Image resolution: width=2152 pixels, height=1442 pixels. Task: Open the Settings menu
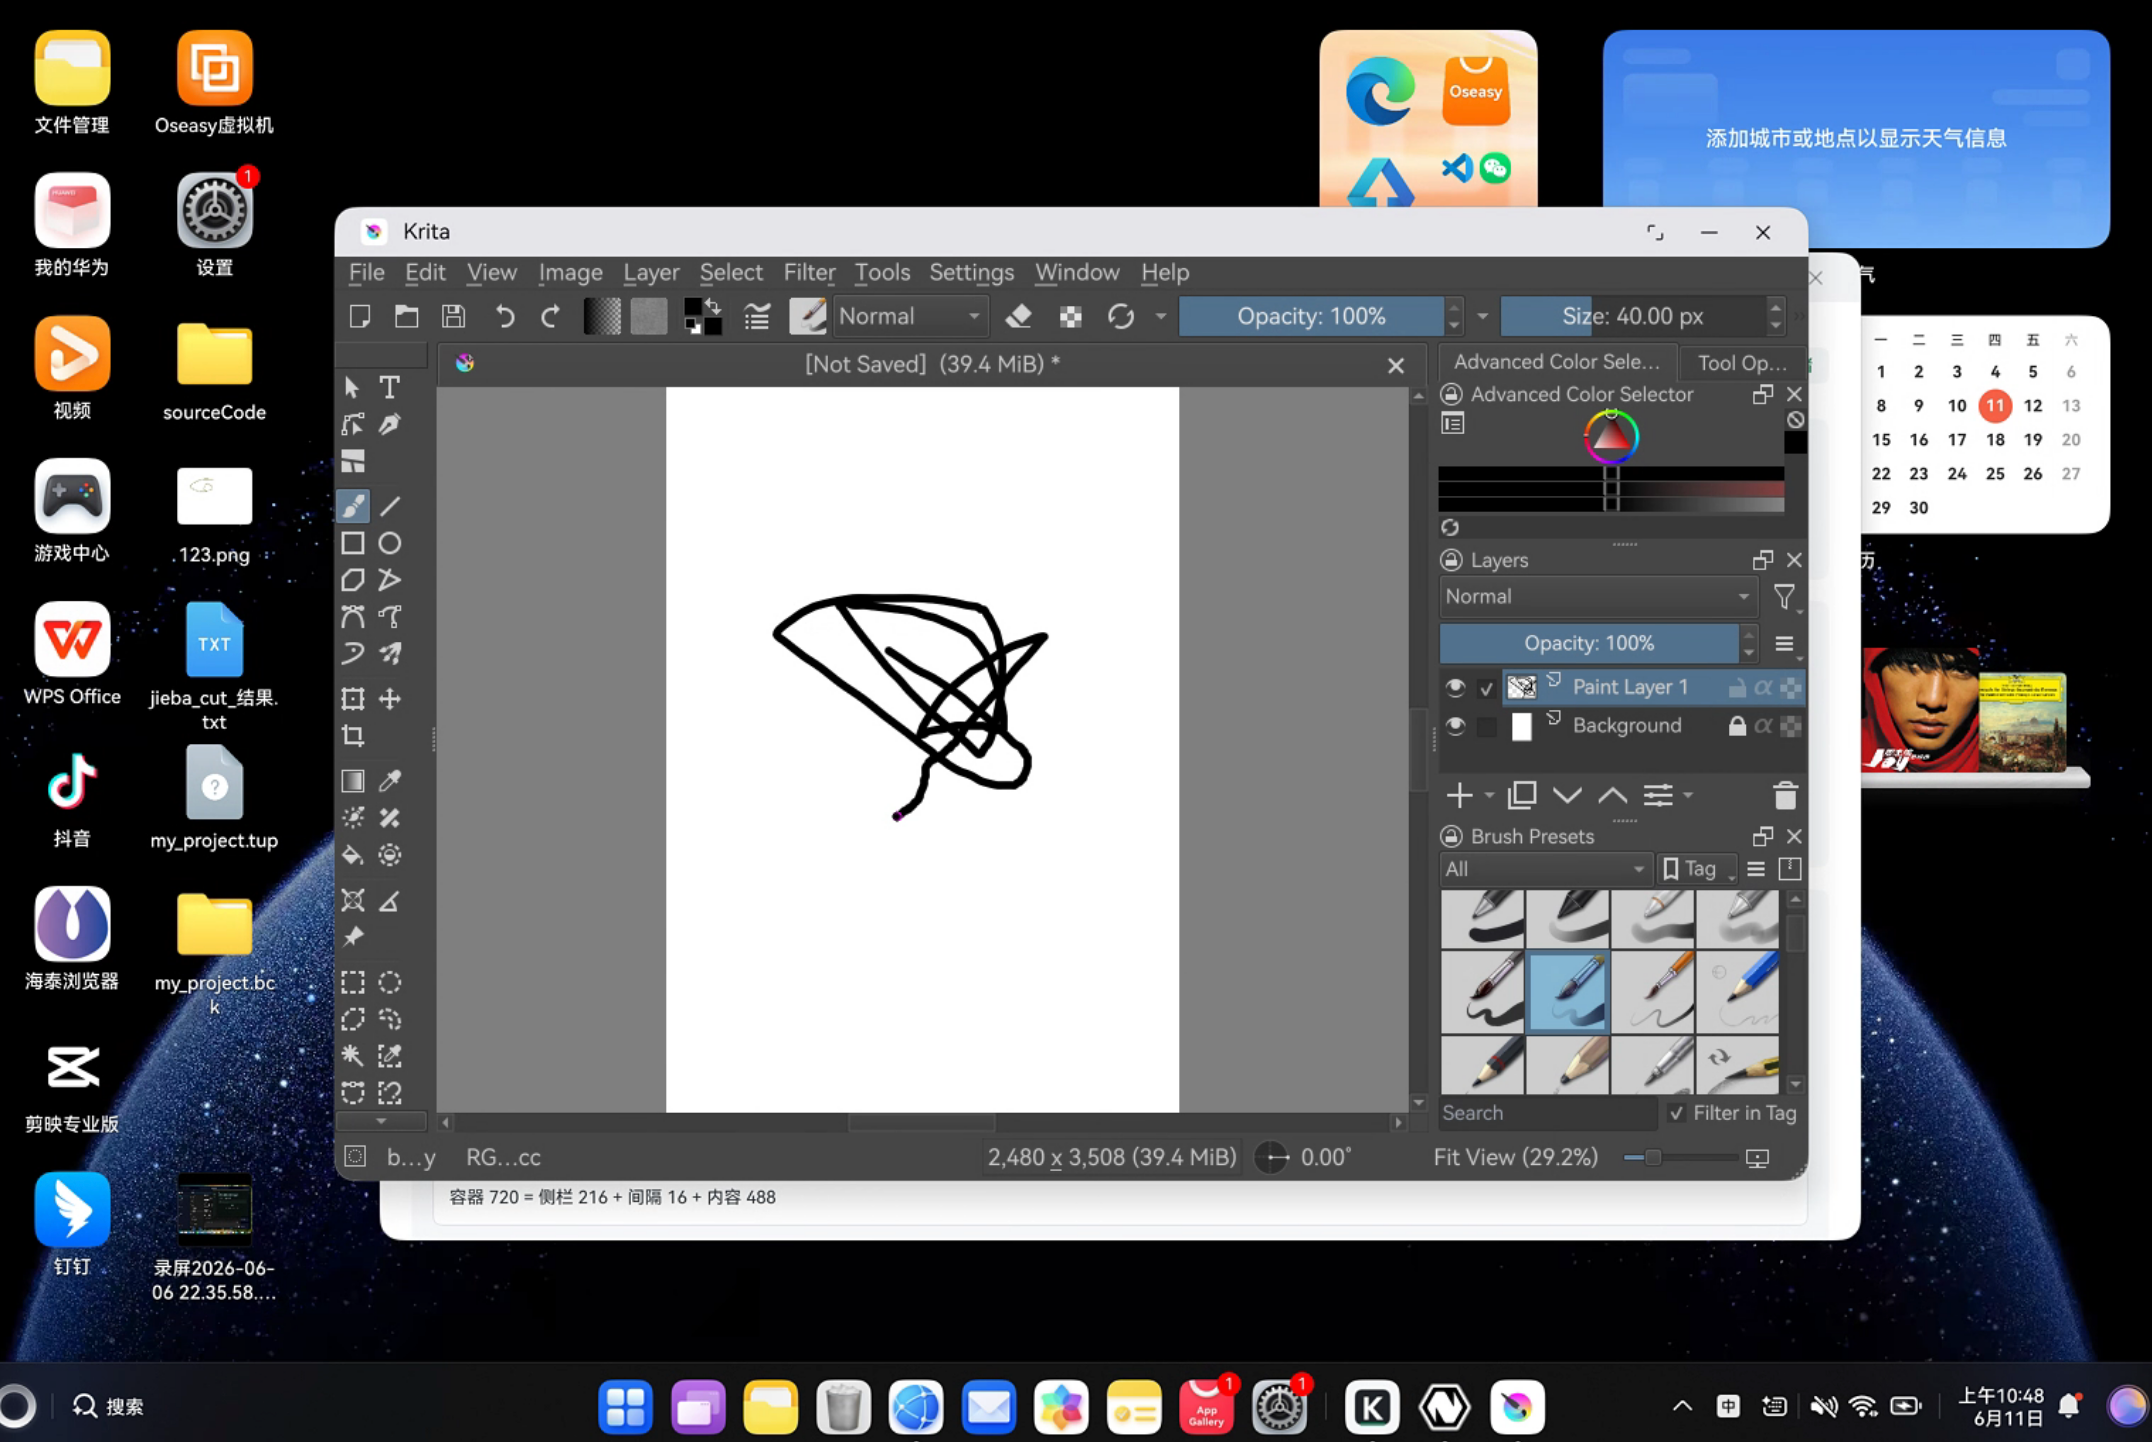[971, 272]
